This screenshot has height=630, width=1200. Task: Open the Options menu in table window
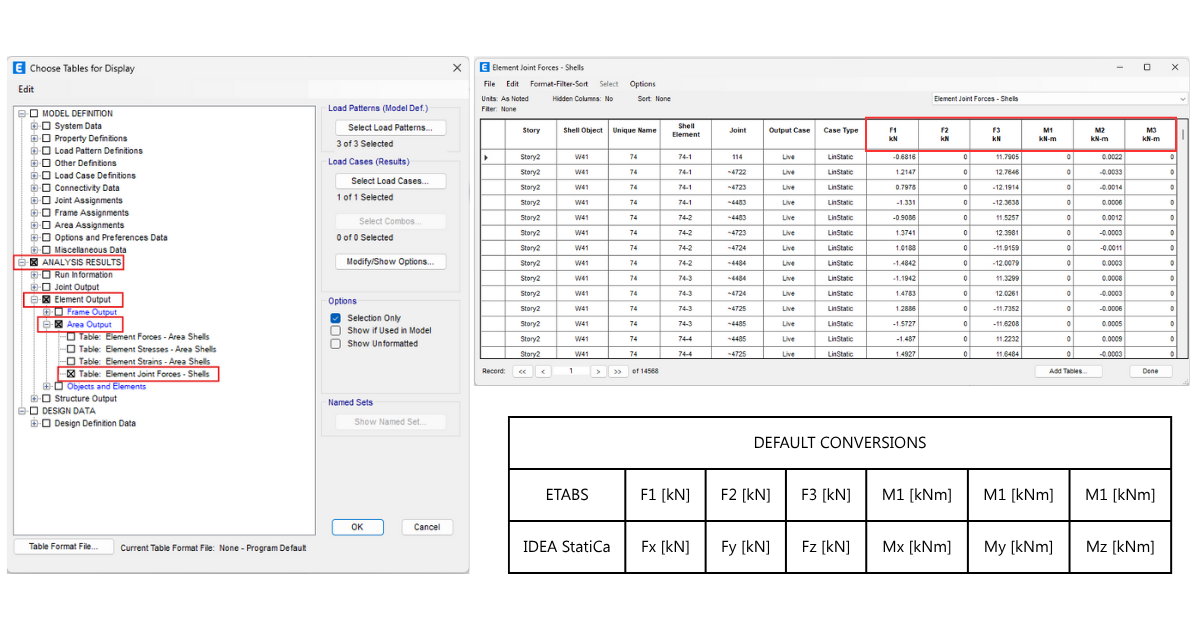click(x=642, y=84)
